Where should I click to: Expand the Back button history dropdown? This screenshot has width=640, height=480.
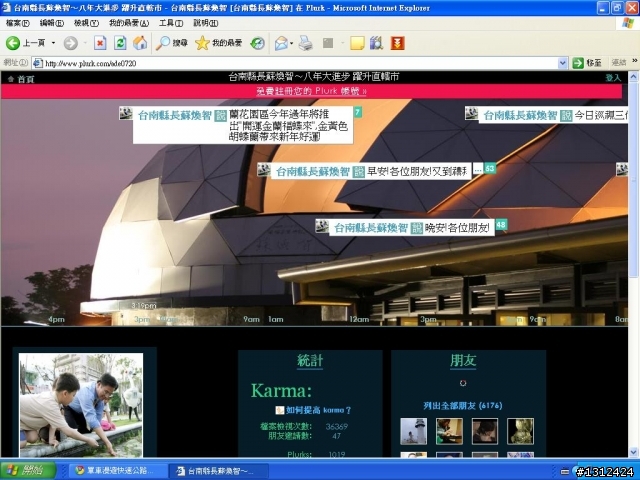[x=53, y=43]
